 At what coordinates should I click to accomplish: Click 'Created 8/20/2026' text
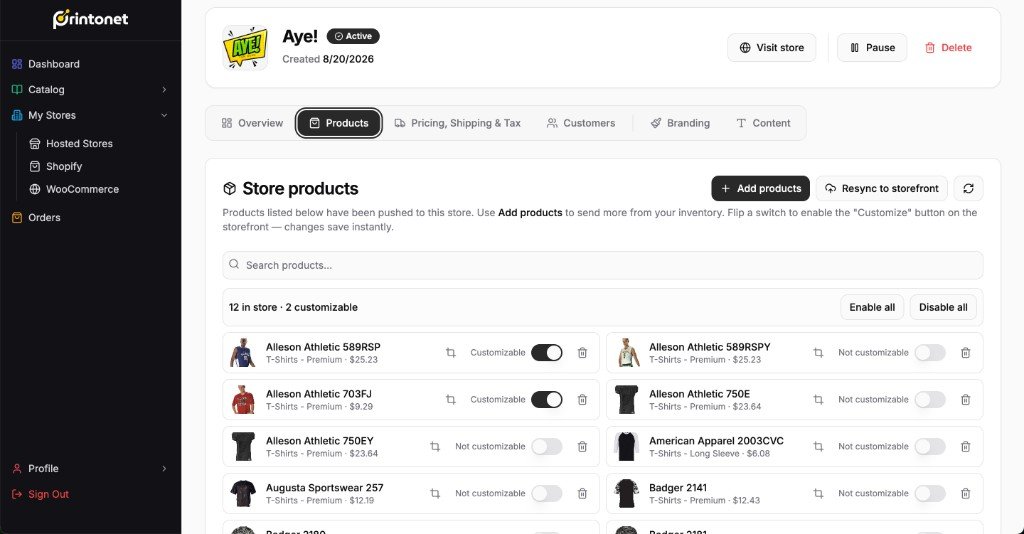(x=328, y=59)
